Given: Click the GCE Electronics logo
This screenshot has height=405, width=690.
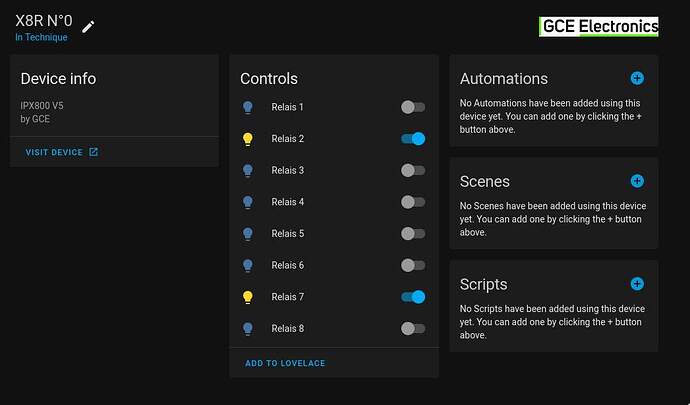Looking at the screenshot, I should (x=598, y=26).
